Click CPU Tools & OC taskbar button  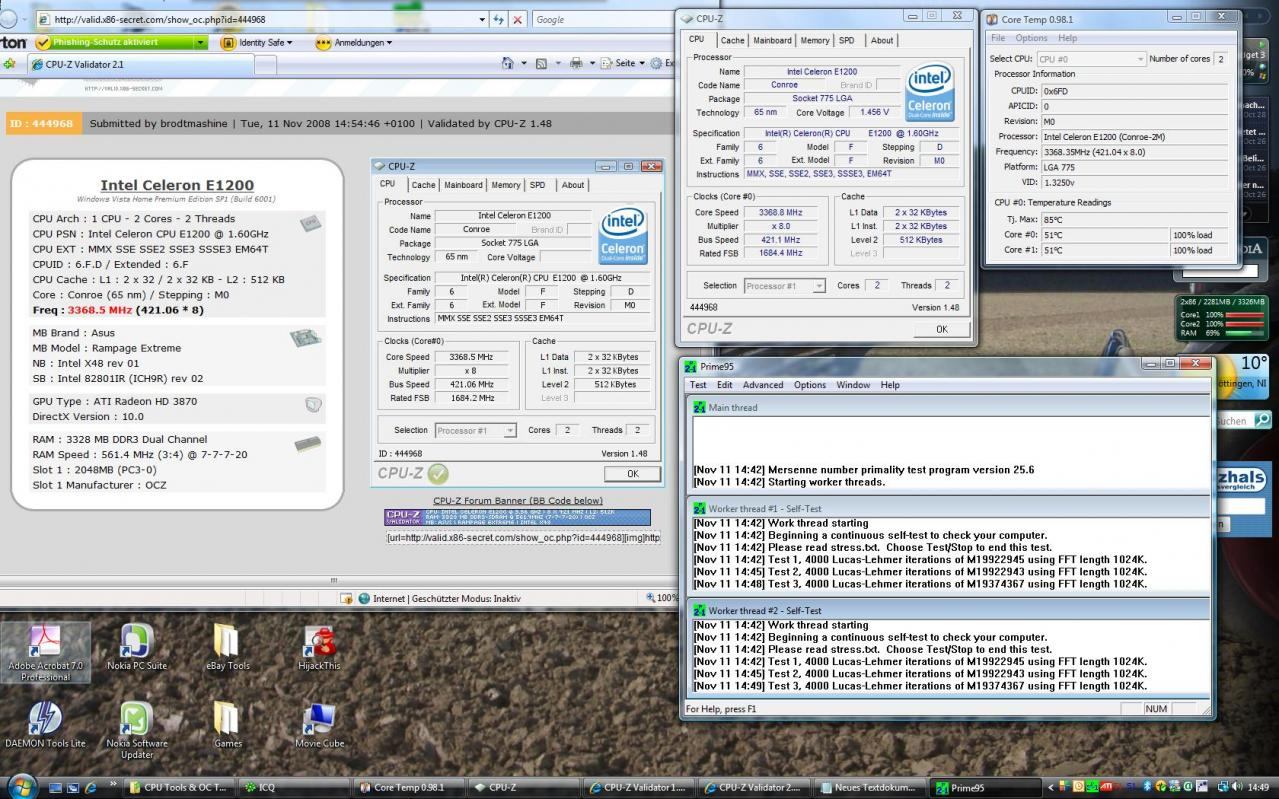click(181, 787)
